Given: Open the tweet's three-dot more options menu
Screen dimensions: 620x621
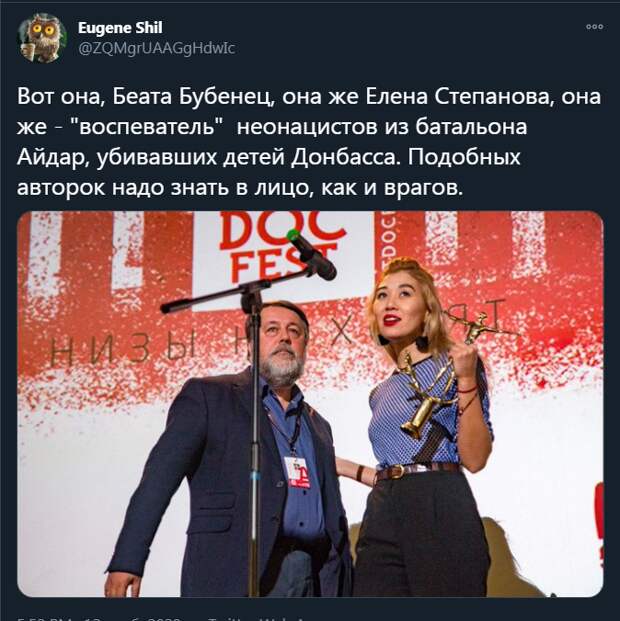Looking at the screenshot, I should tap(594, 27).
